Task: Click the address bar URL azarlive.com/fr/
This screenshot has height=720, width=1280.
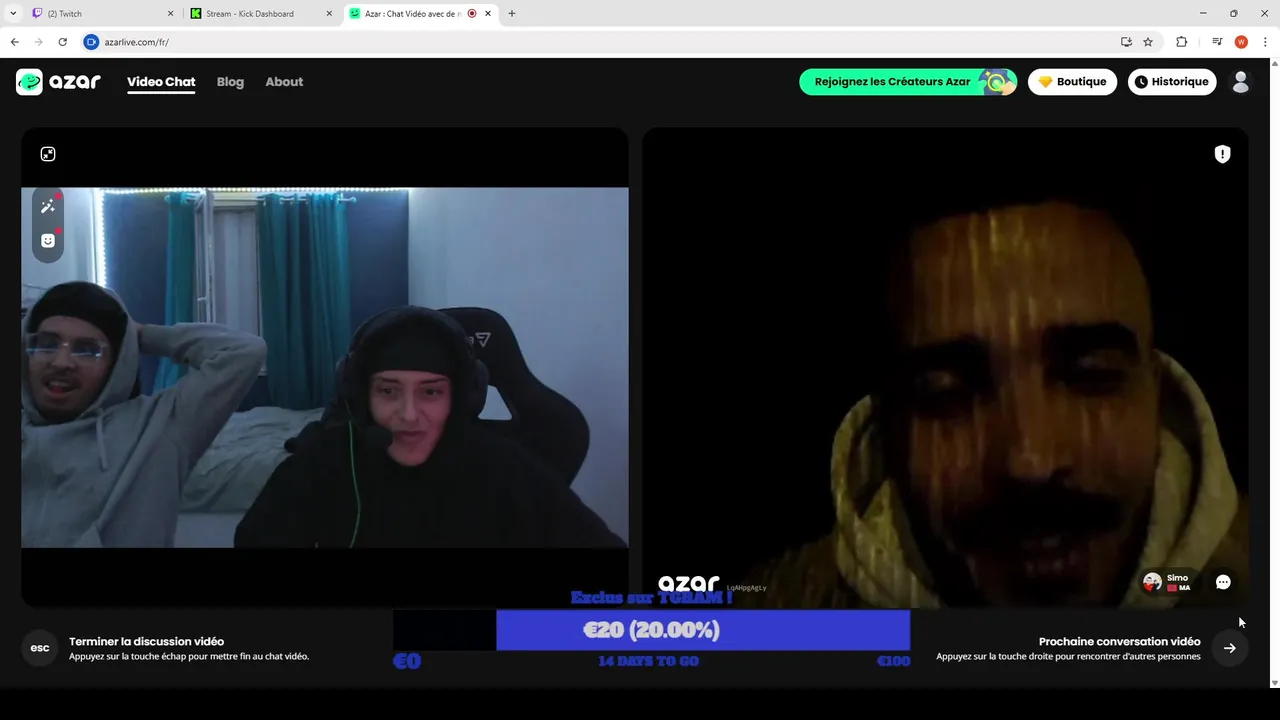Action: tap(137, 42)
